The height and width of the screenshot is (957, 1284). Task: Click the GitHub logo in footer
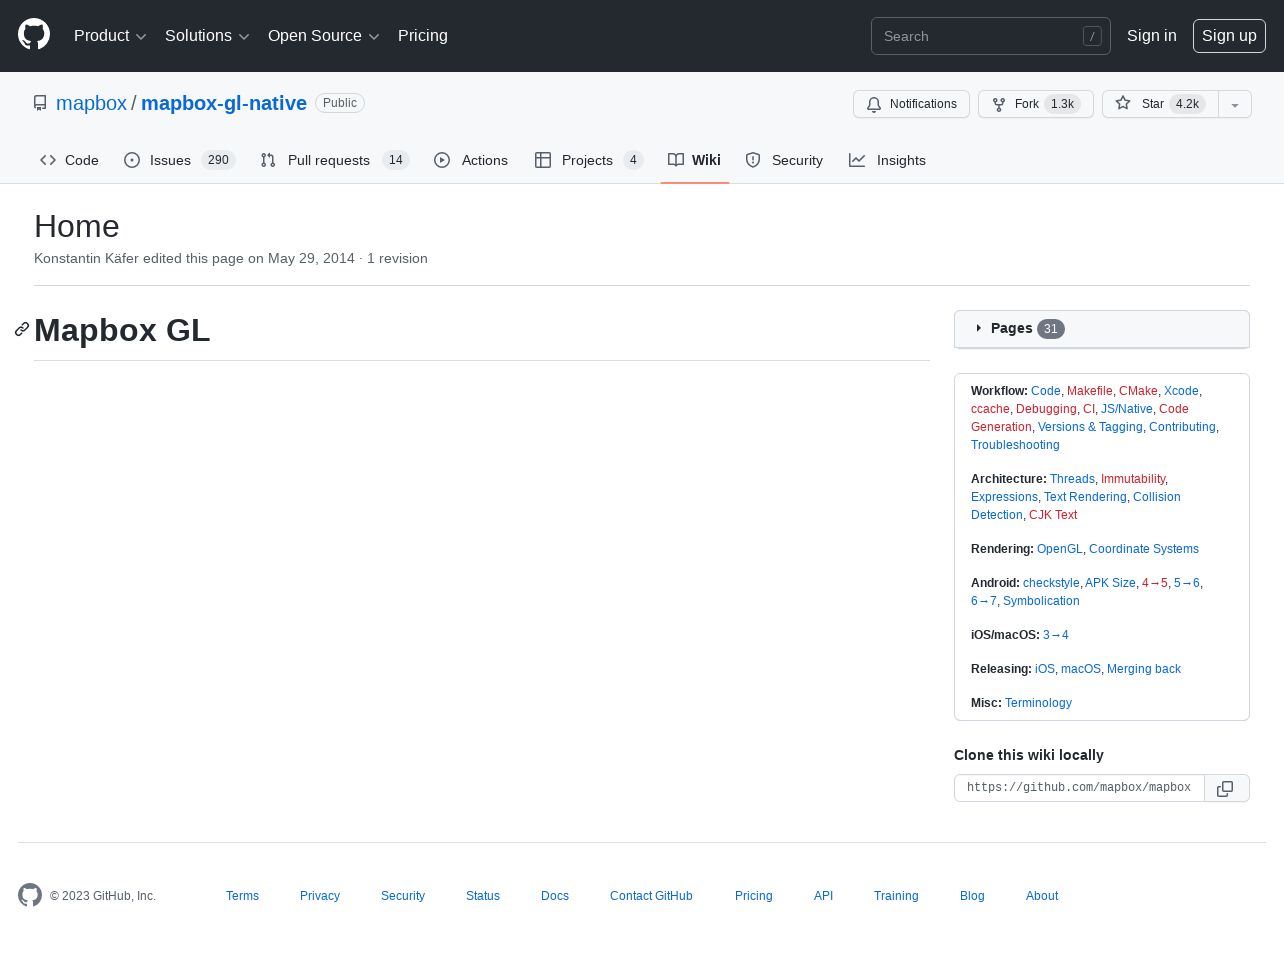coord(30,895)
